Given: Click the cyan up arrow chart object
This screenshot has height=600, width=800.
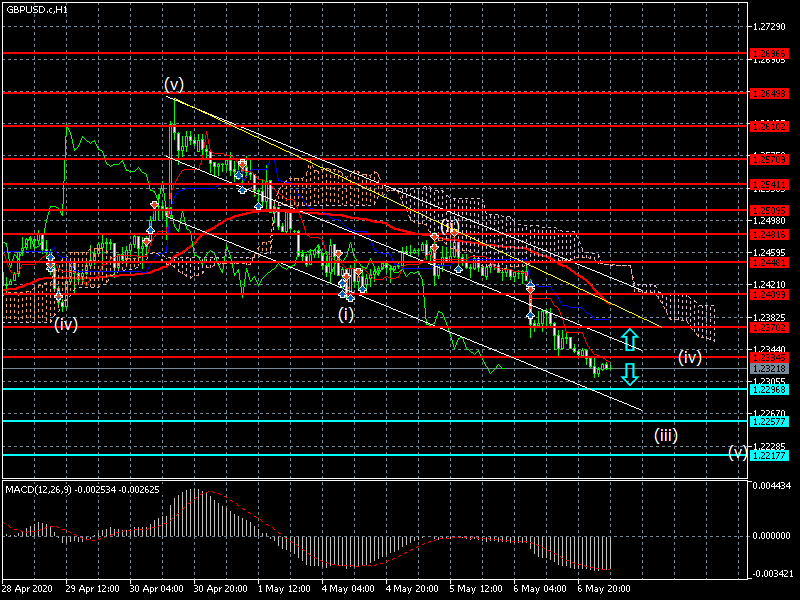Looking at the screenshot, I should coord(630,339).
